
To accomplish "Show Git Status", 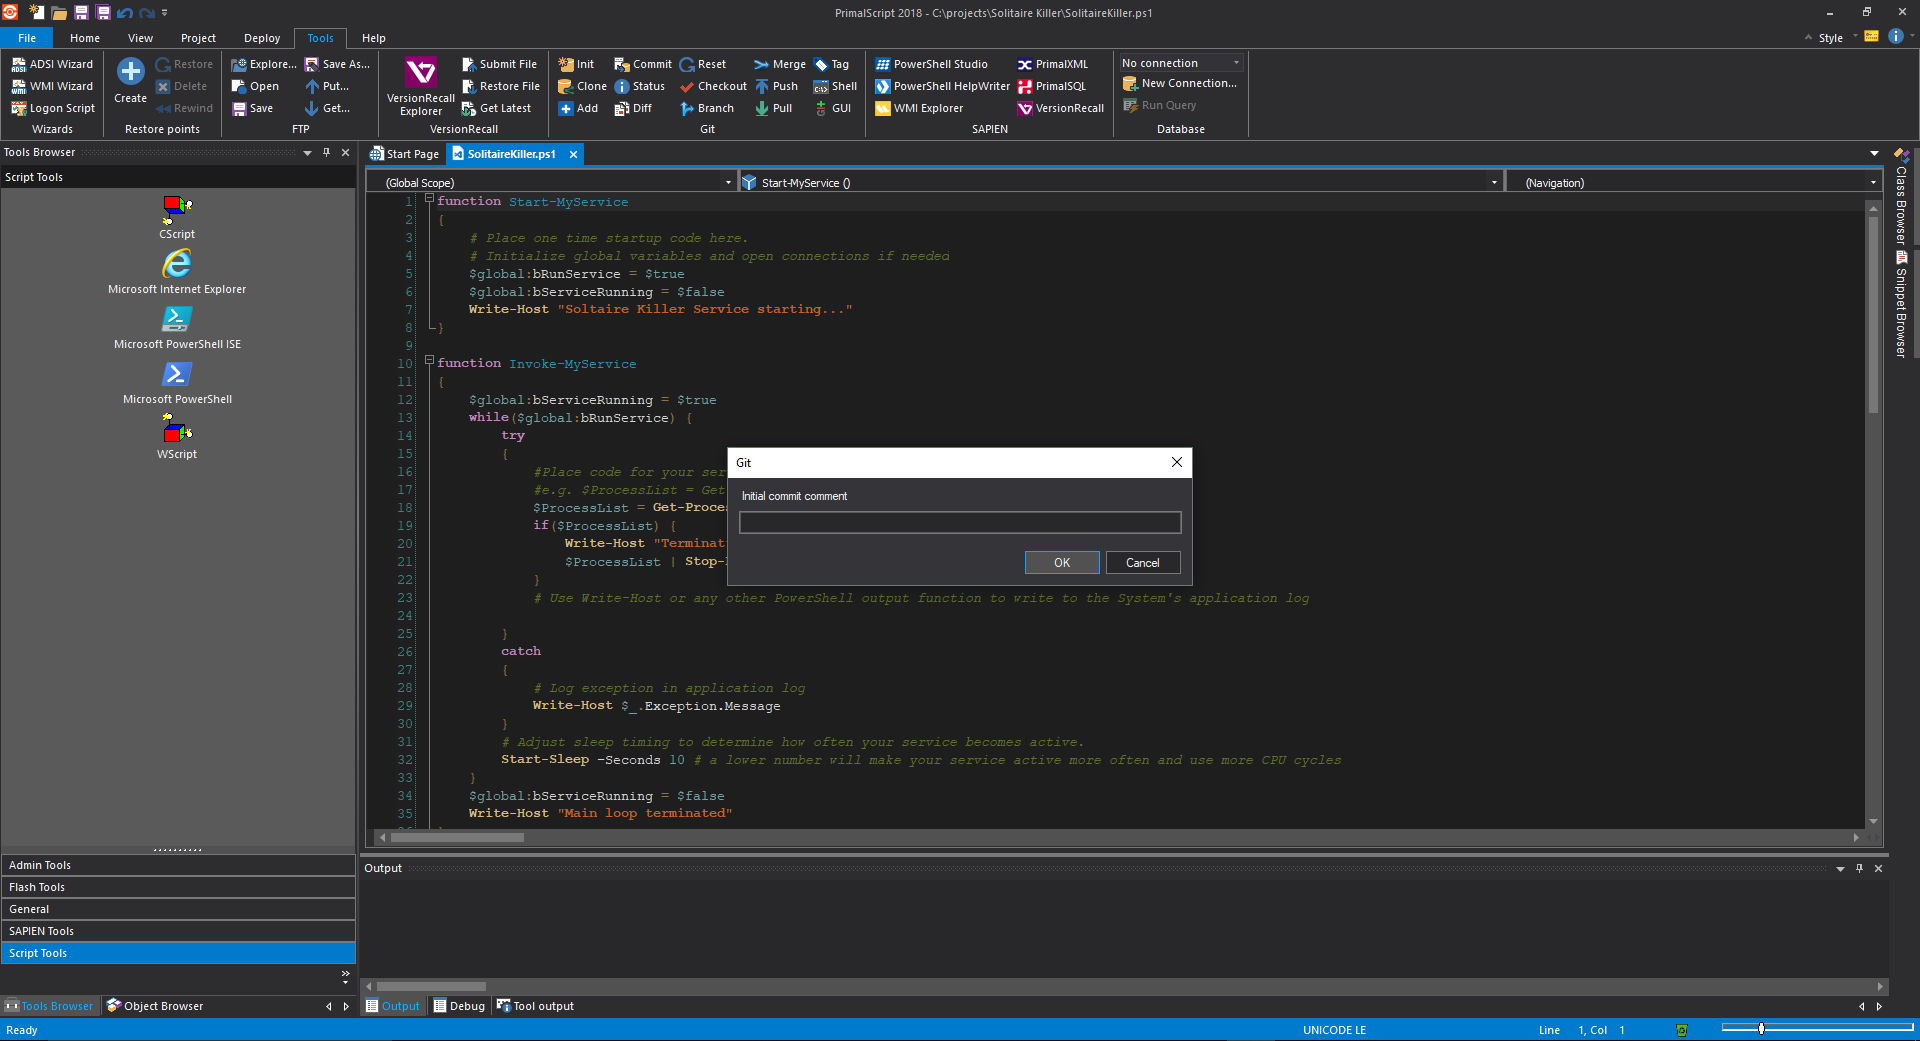I will point(639,86).
